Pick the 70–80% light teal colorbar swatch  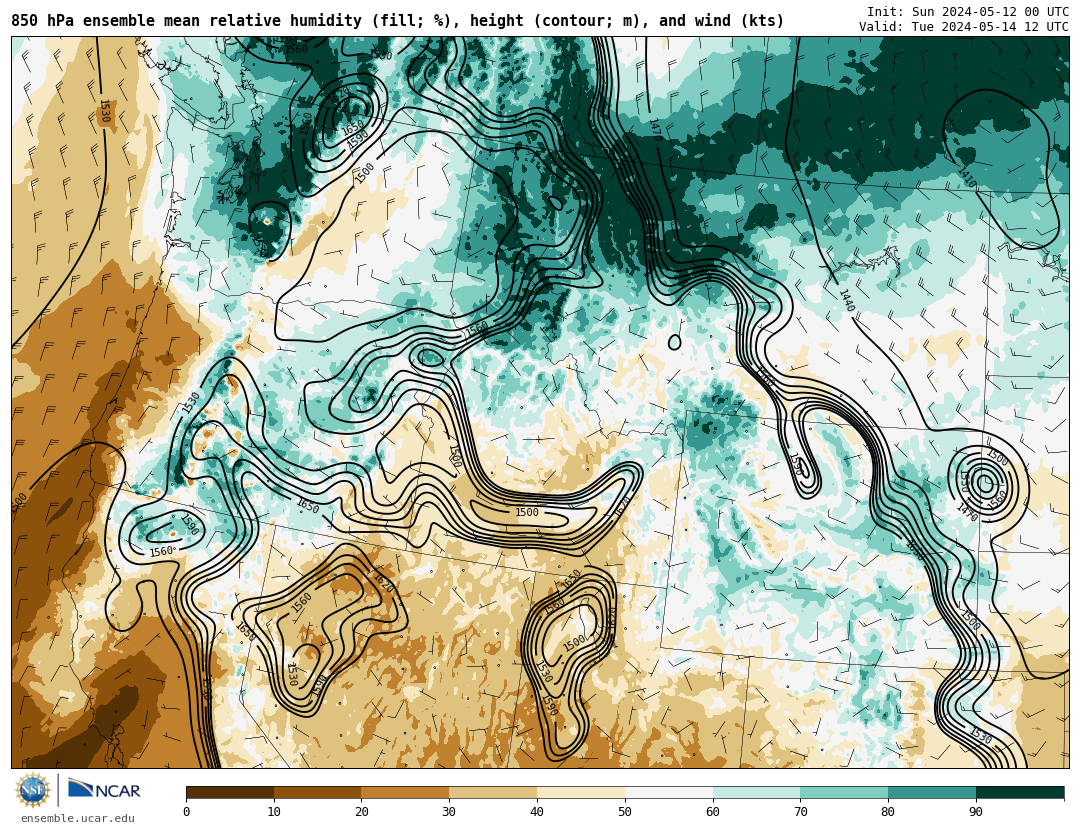tap(844, 792)
